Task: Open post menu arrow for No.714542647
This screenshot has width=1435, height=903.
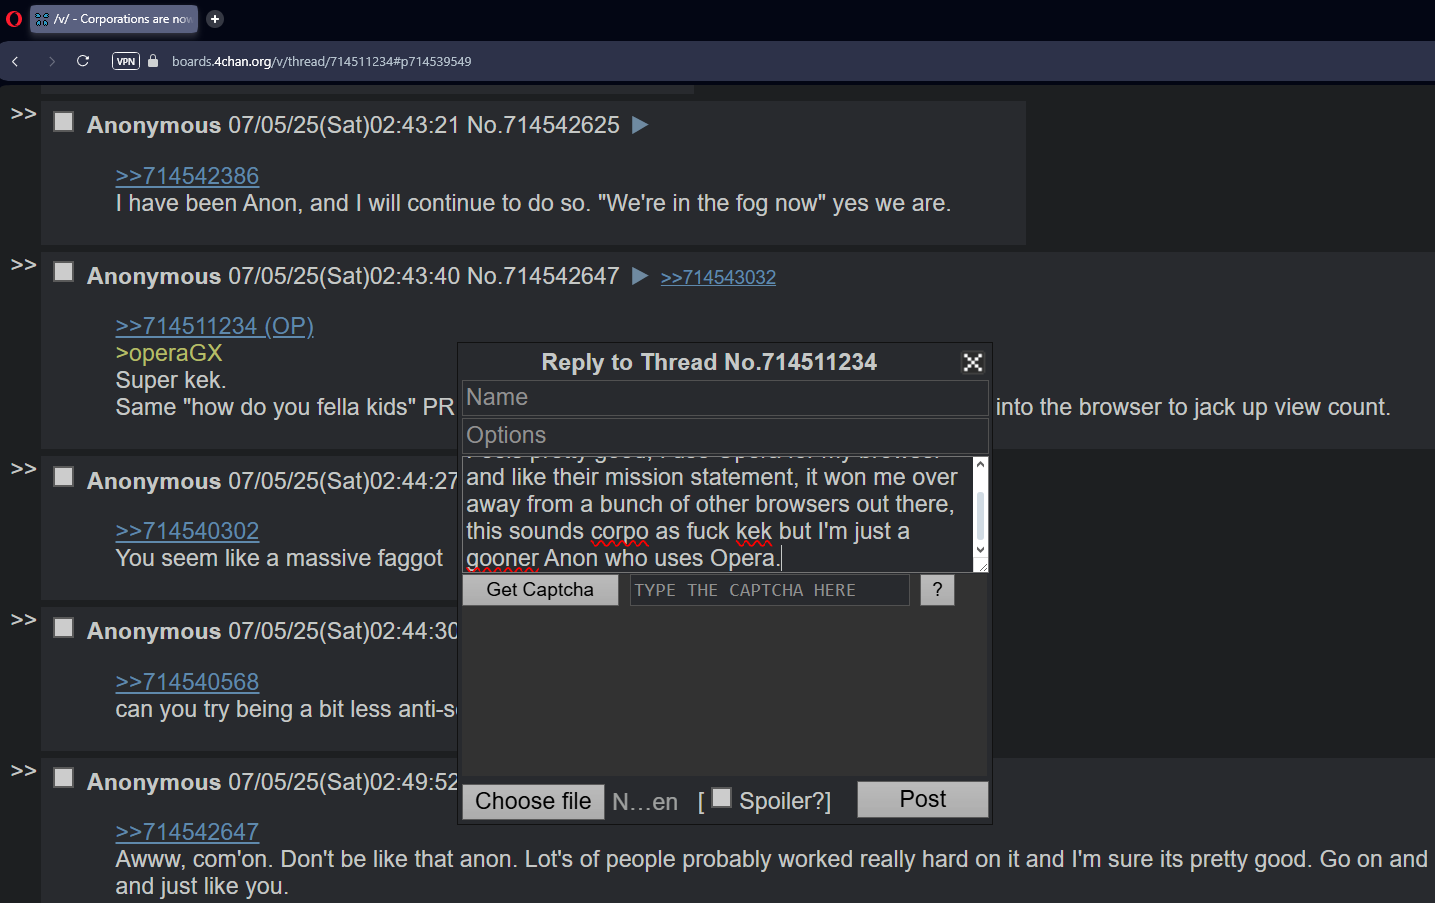Action: click(x=641, y=276)
